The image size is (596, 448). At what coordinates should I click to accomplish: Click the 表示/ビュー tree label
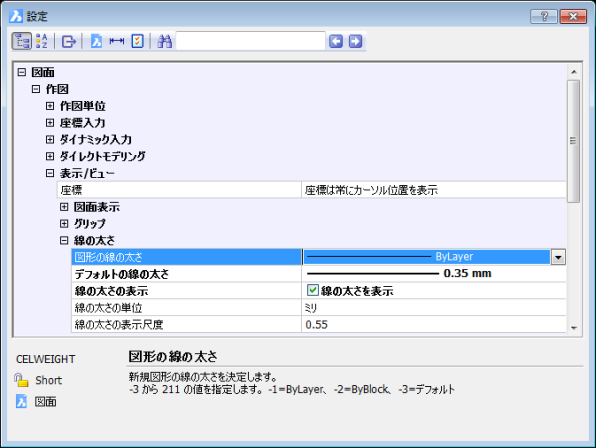87,173
